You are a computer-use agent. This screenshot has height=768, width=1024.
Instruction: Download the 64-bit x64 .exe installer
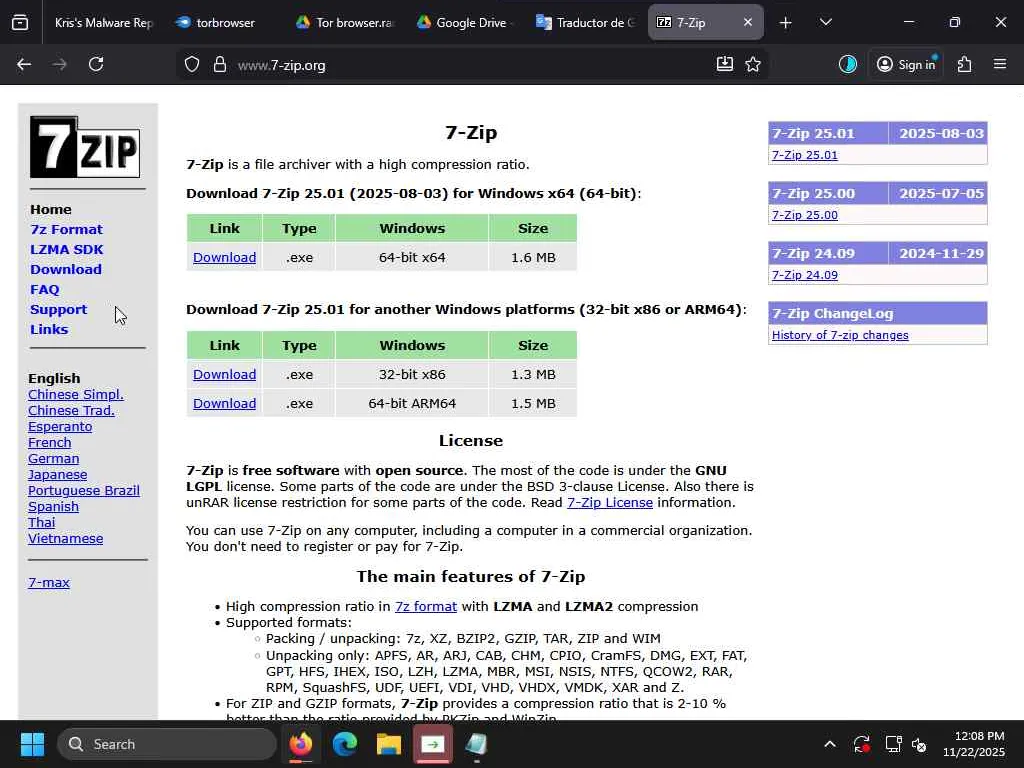pos(224,257)
